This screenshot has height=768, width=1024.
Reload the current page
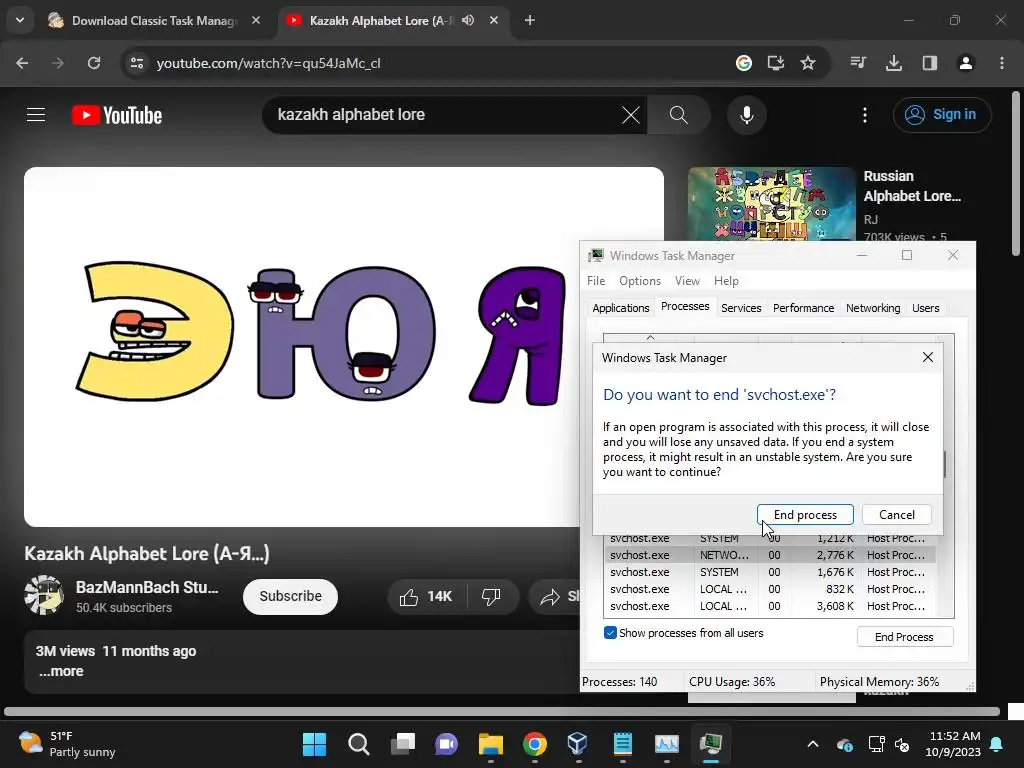click(94, 63)
